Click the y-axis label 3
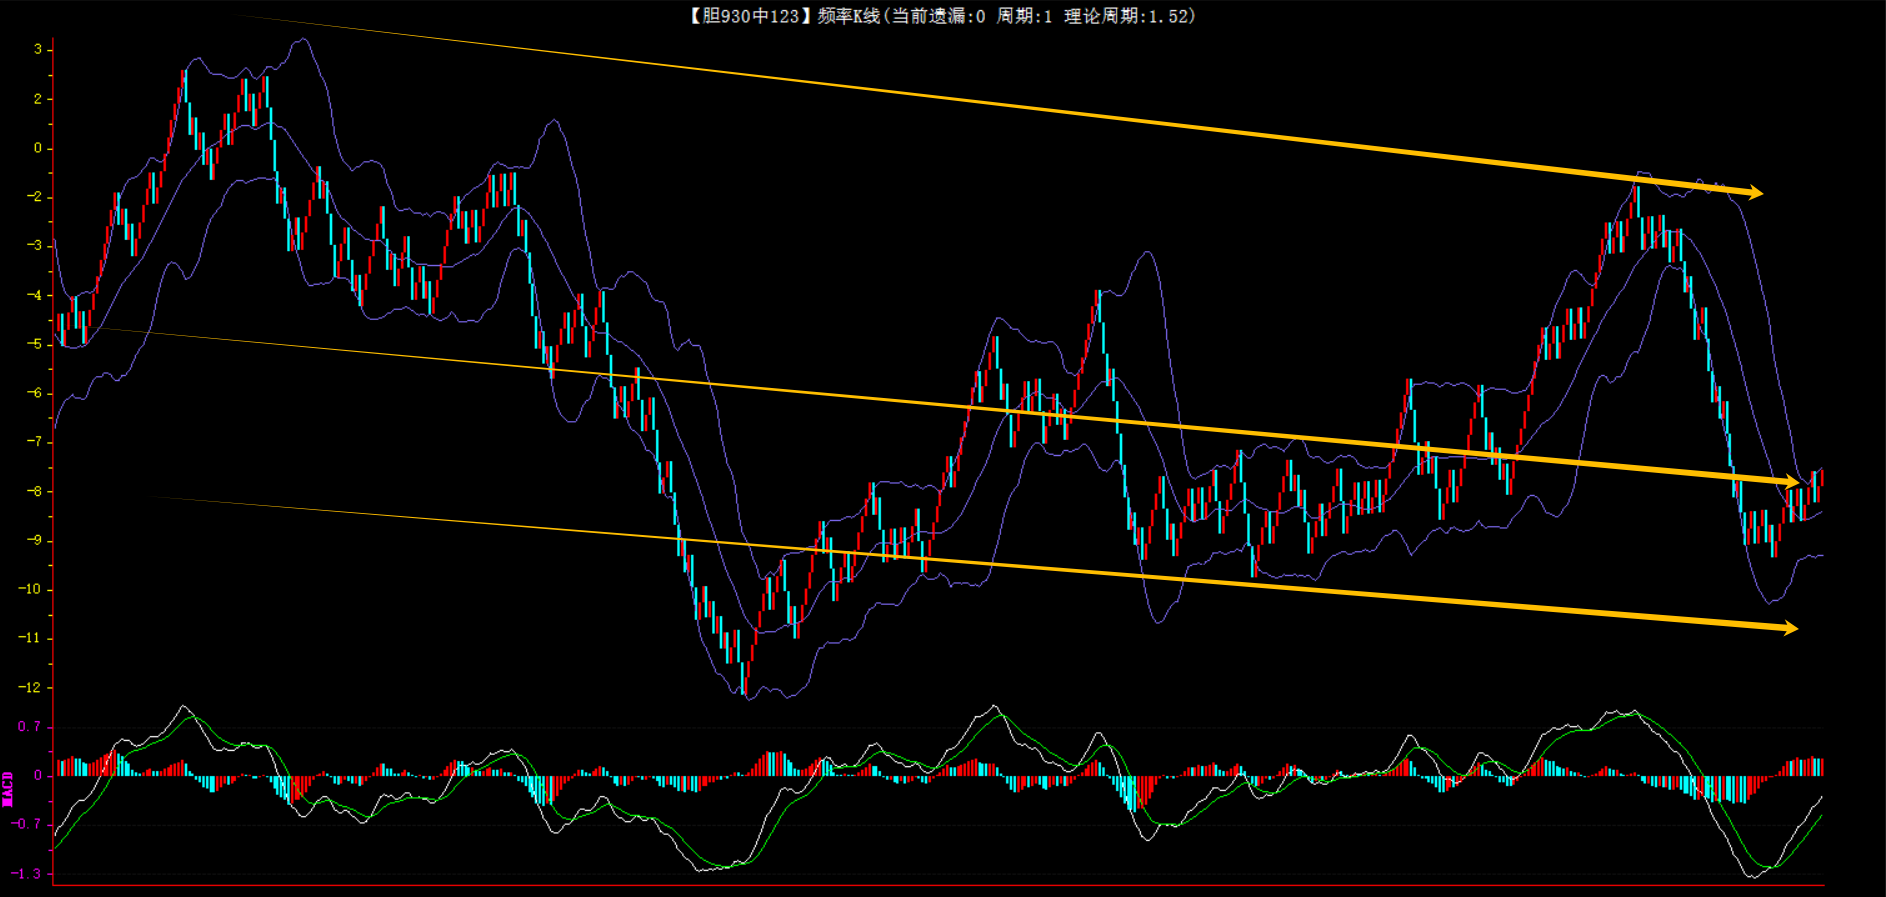The height and width of the screenshot is (897, 1886). tap(38, 49)
